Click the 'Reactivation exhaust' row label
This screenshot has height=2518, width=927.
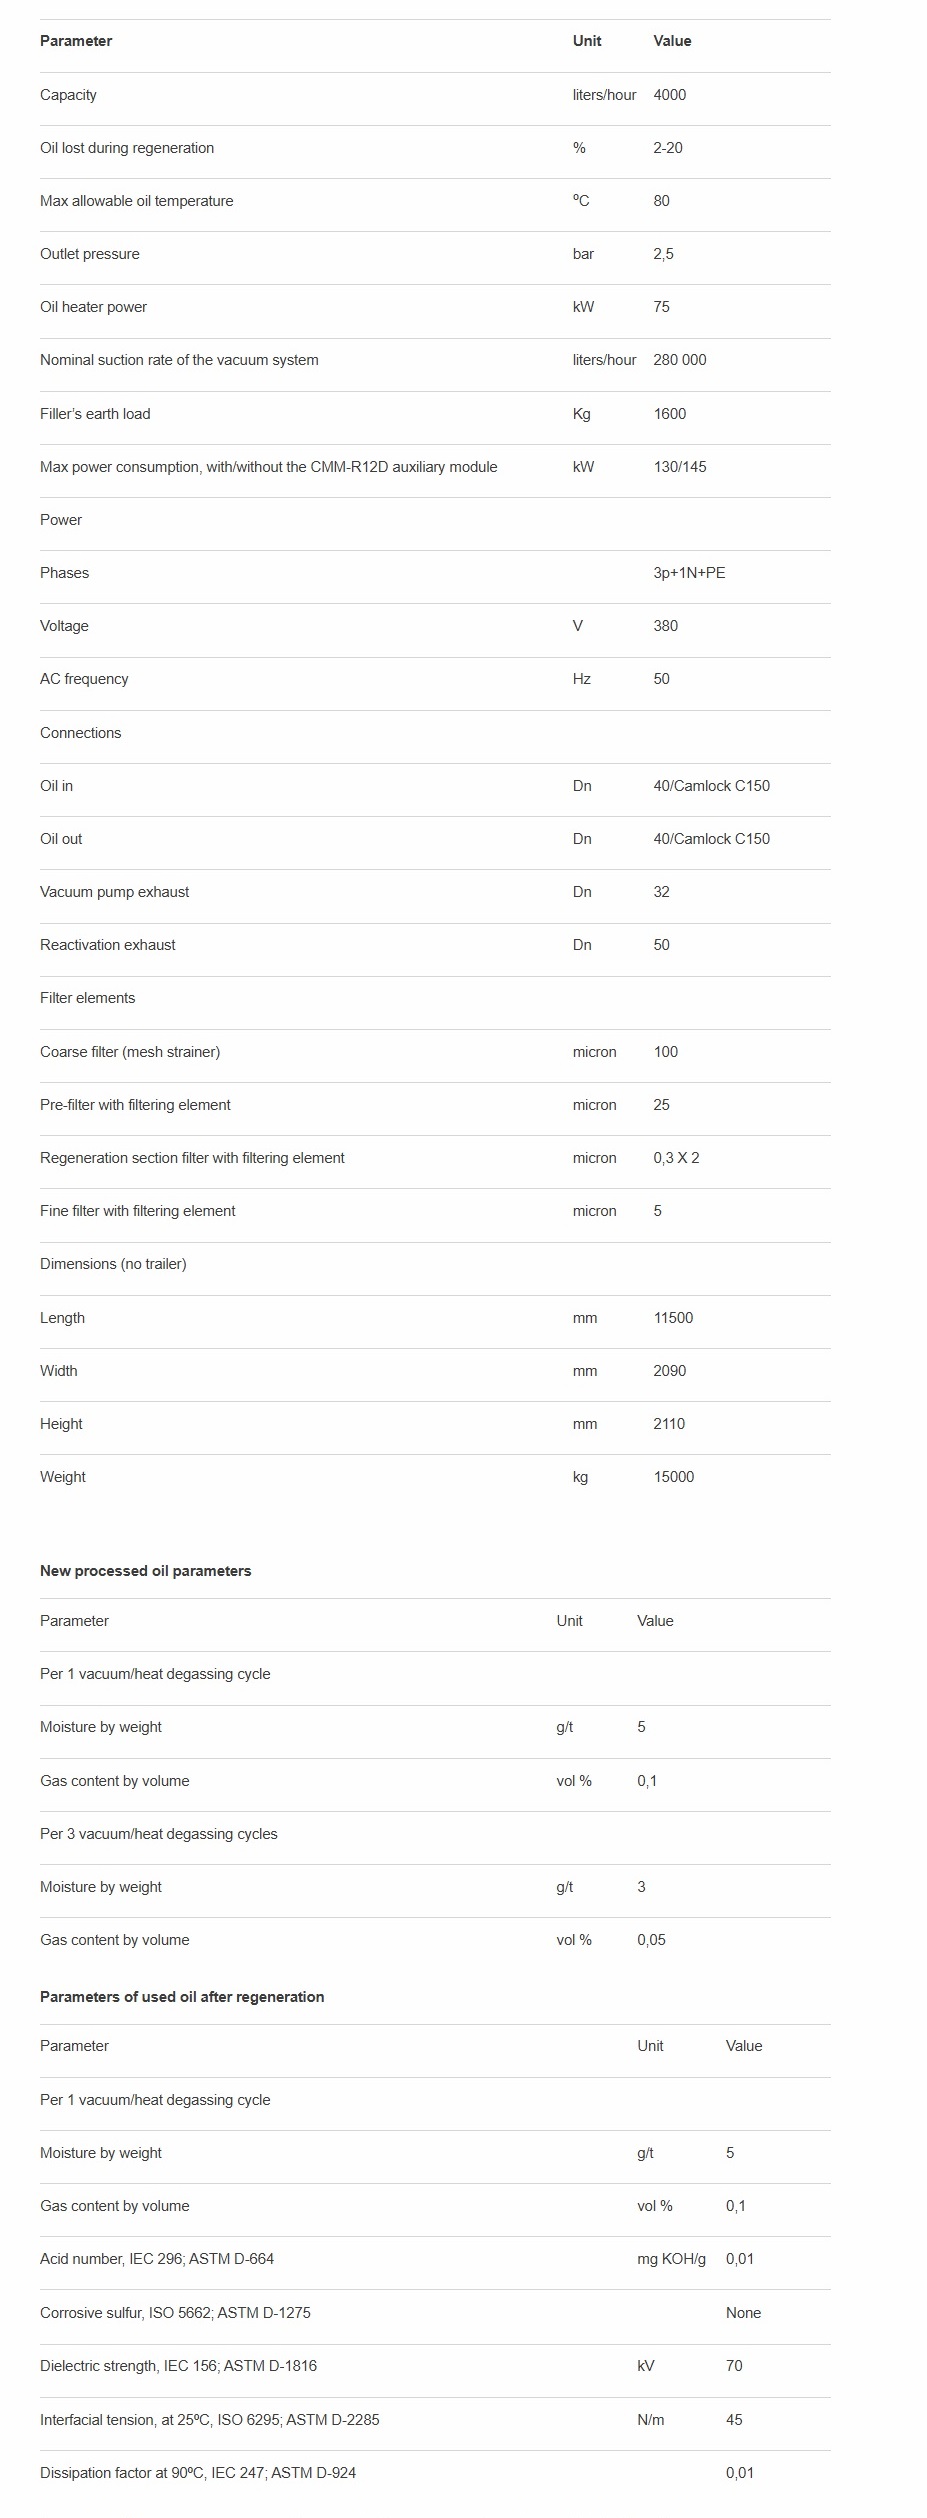(x=107, y=945)
